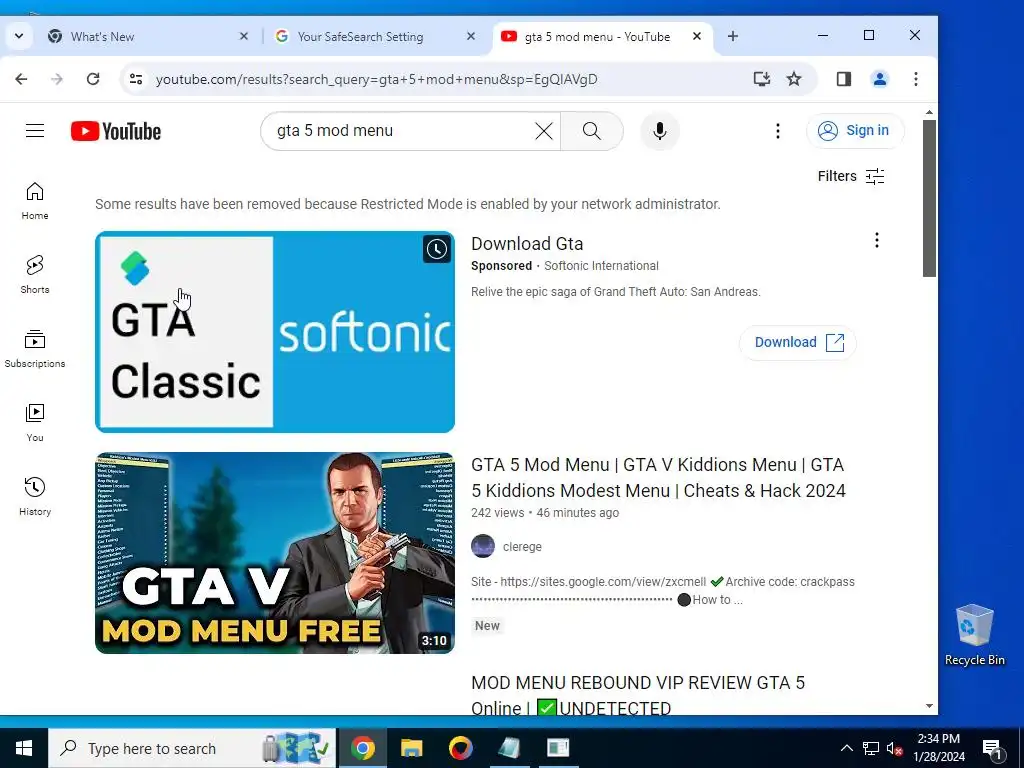The height and width of the screenshot is (768, 1024).
Task: Open the Chrome three-dot menu
Action: coord(916,79)
